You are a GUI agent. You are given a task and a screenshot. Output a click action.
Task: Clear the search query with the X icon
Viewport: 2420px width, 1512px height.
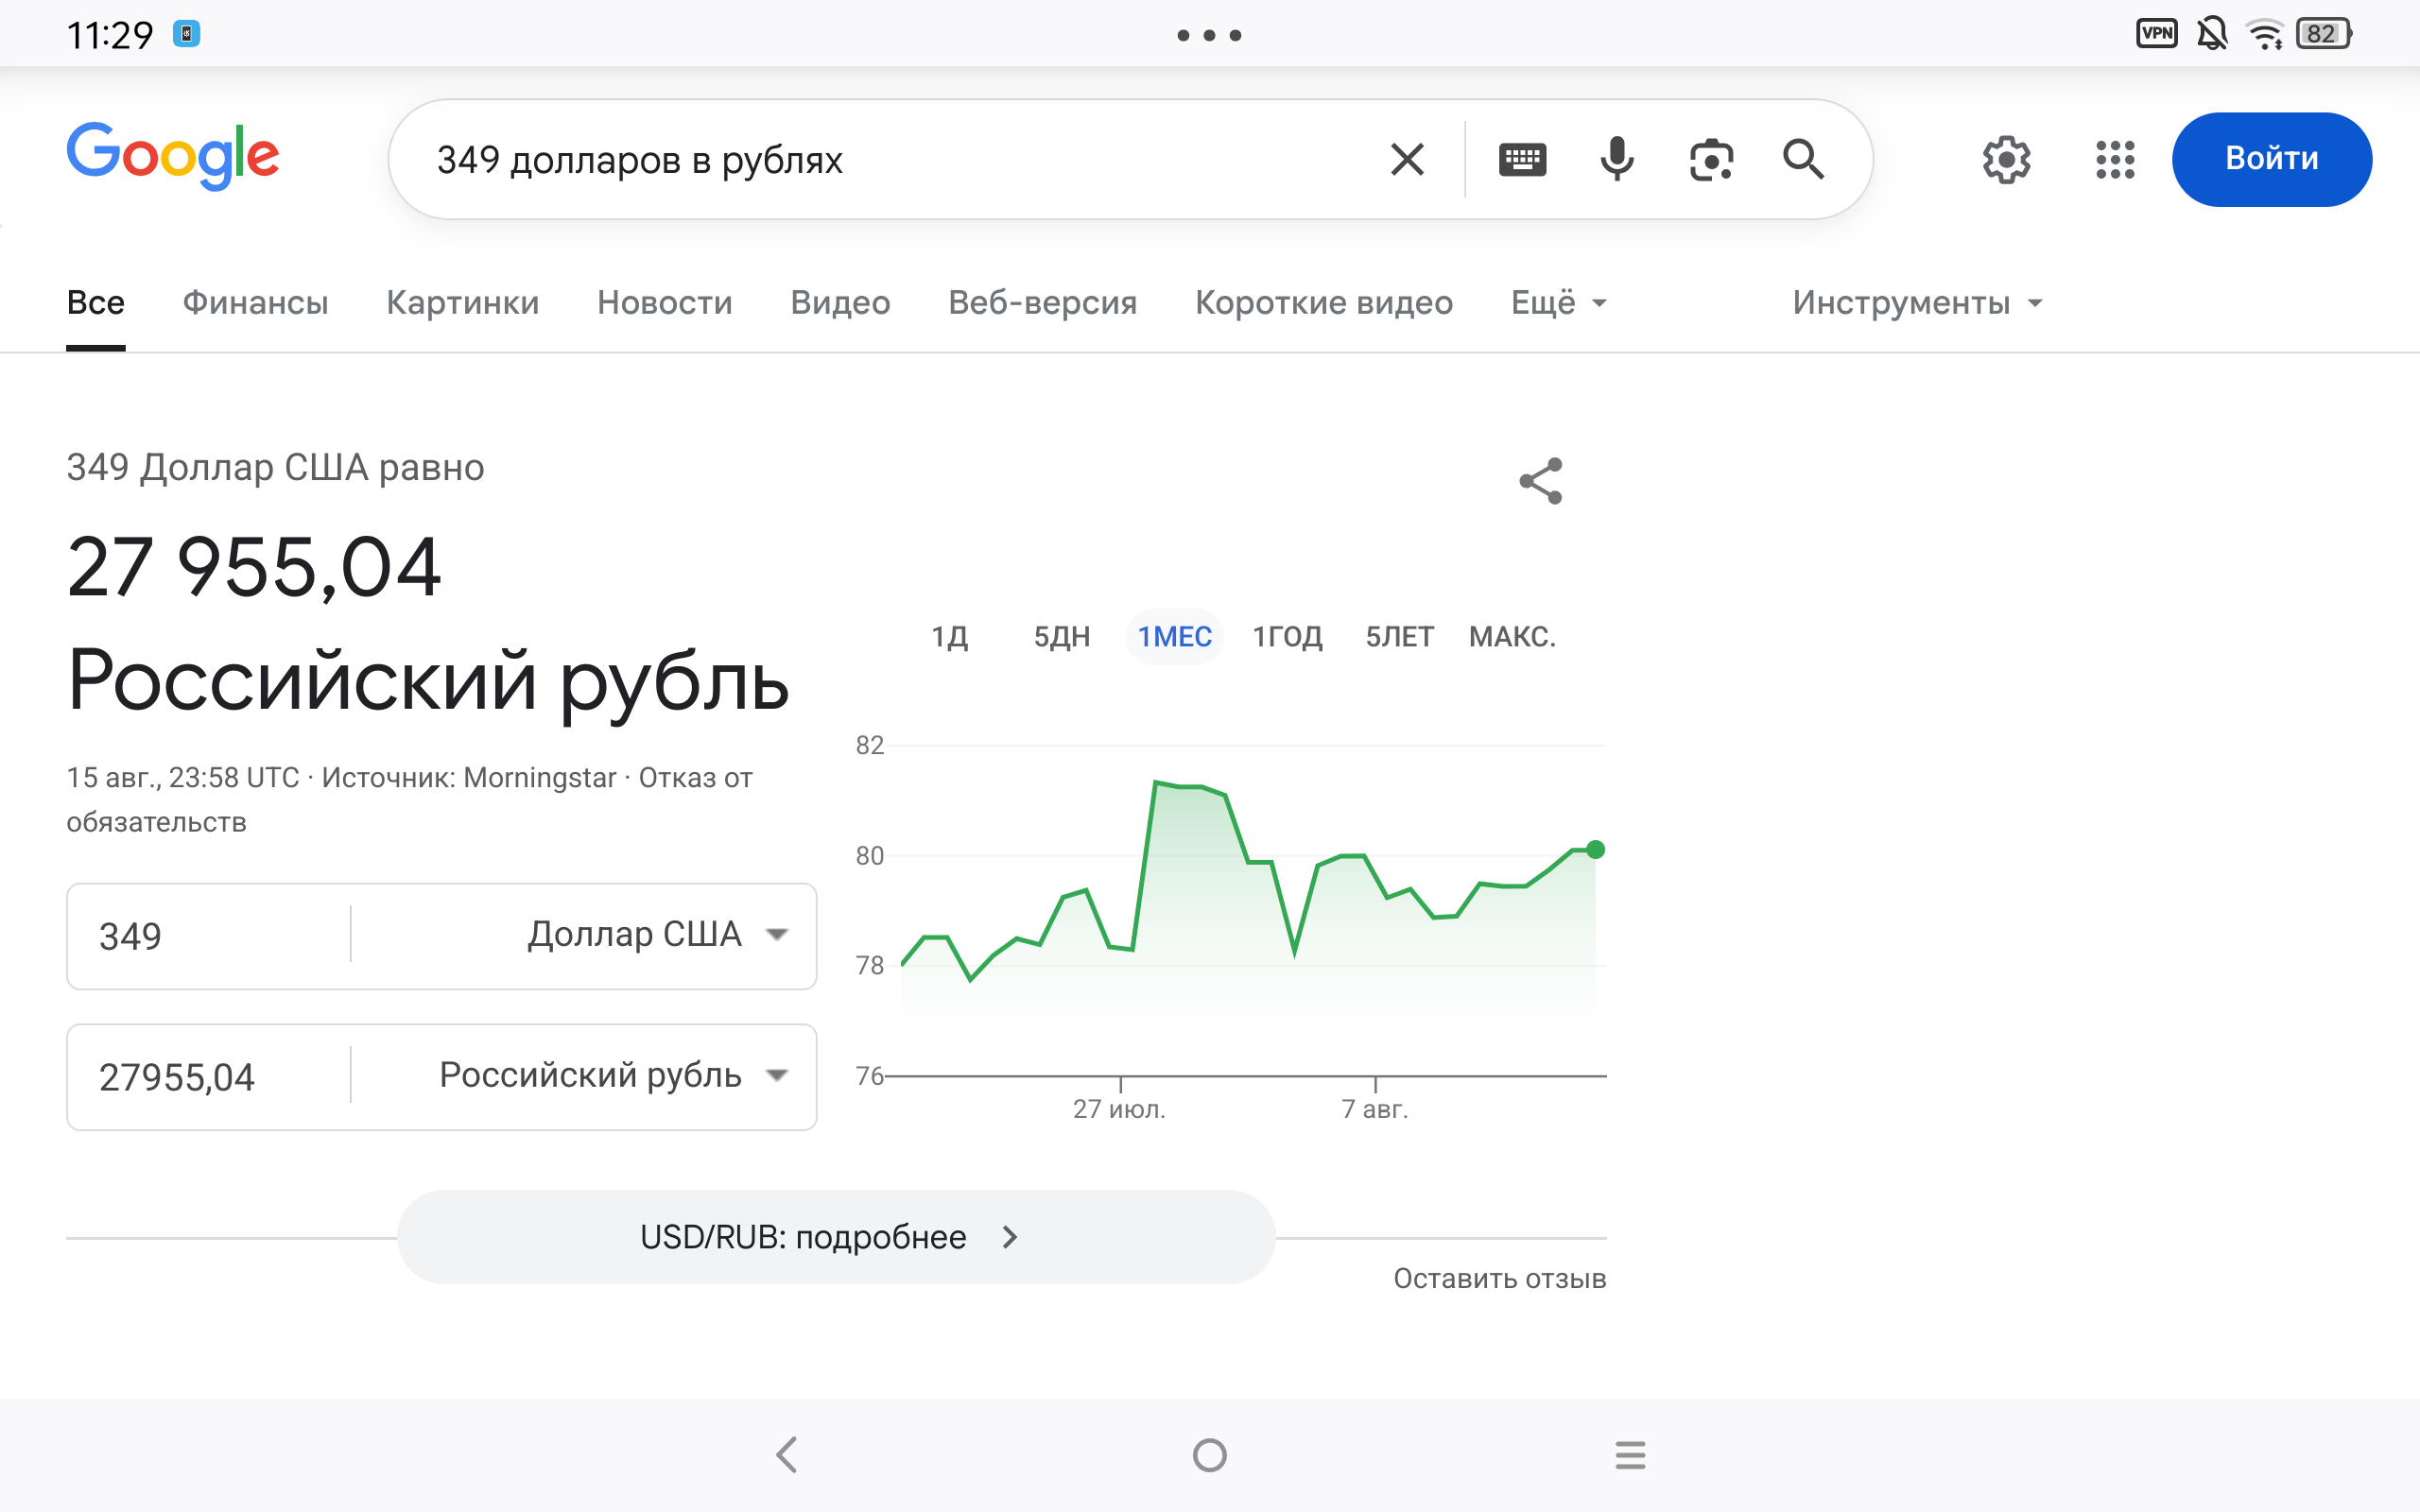pyautogui.click(x=1407, y=159)
